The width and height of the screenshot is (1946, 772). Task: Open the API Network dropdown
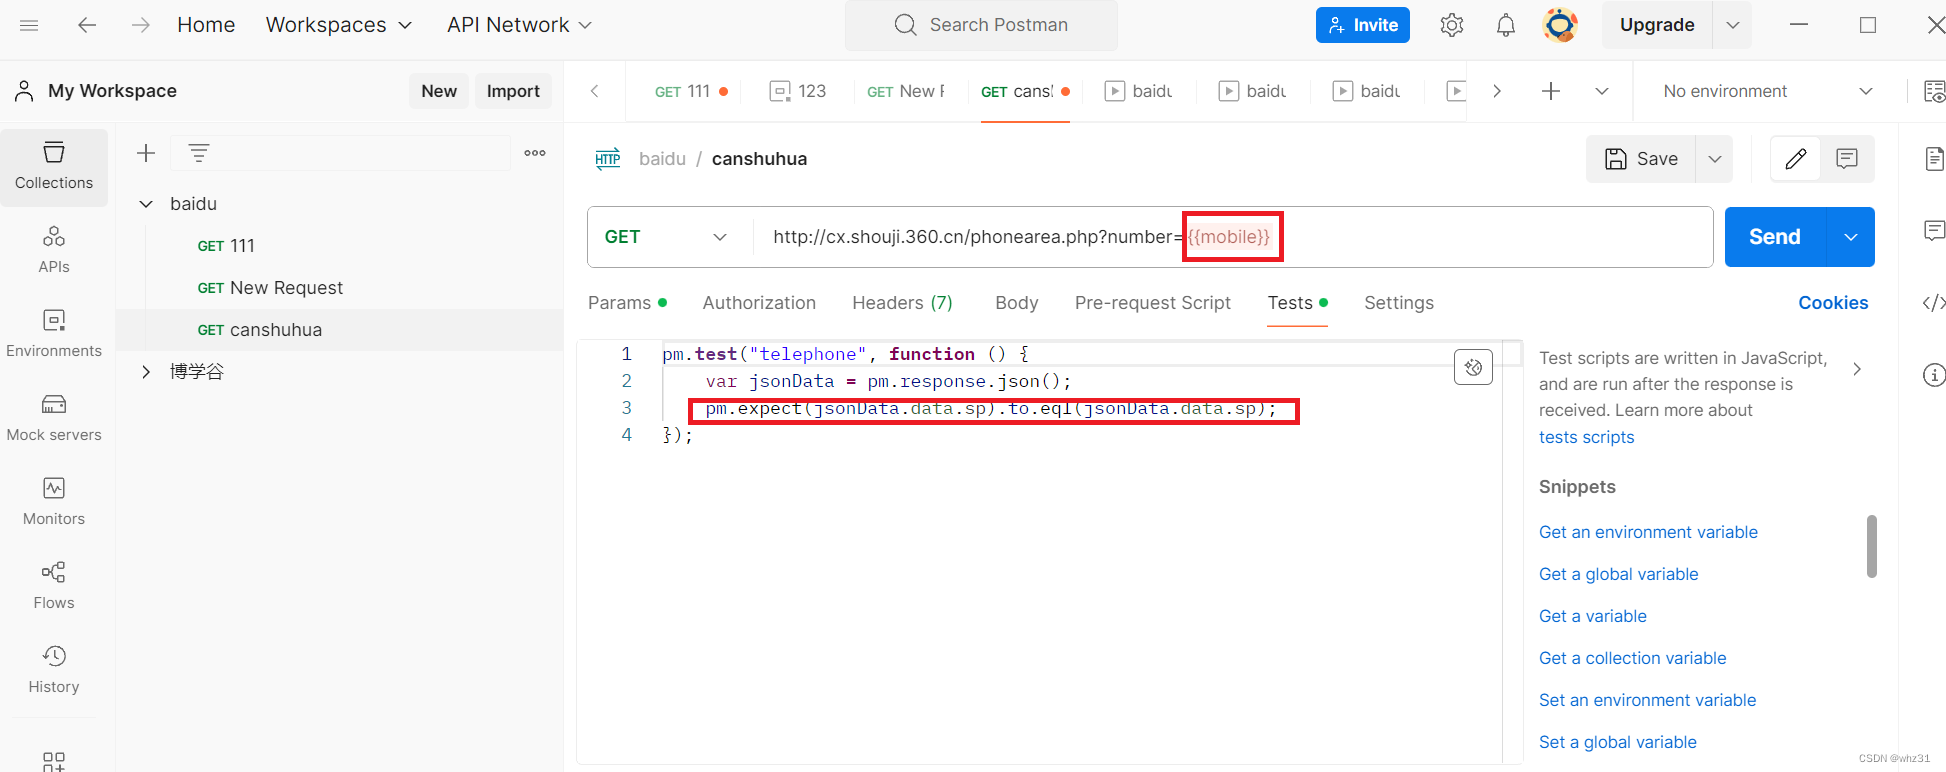[x=519, y=25]
